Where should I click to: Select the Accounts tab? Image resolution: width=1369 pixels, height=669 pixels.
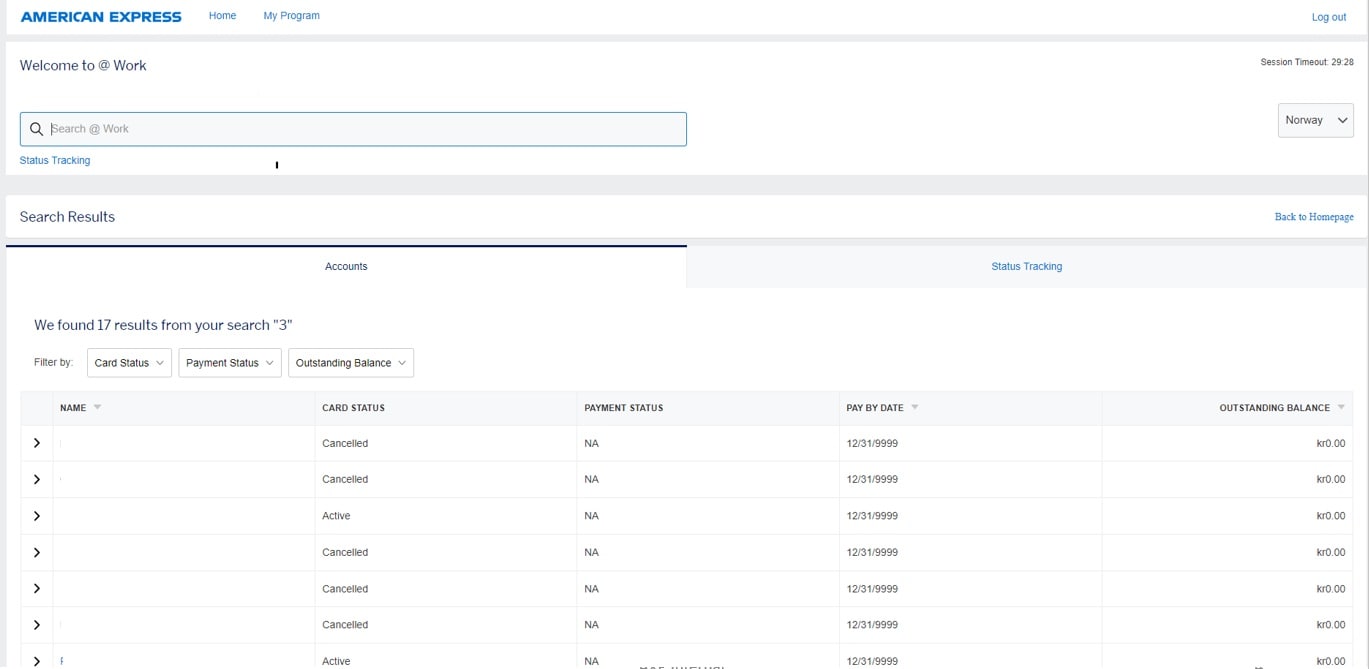tap(346, 267)
